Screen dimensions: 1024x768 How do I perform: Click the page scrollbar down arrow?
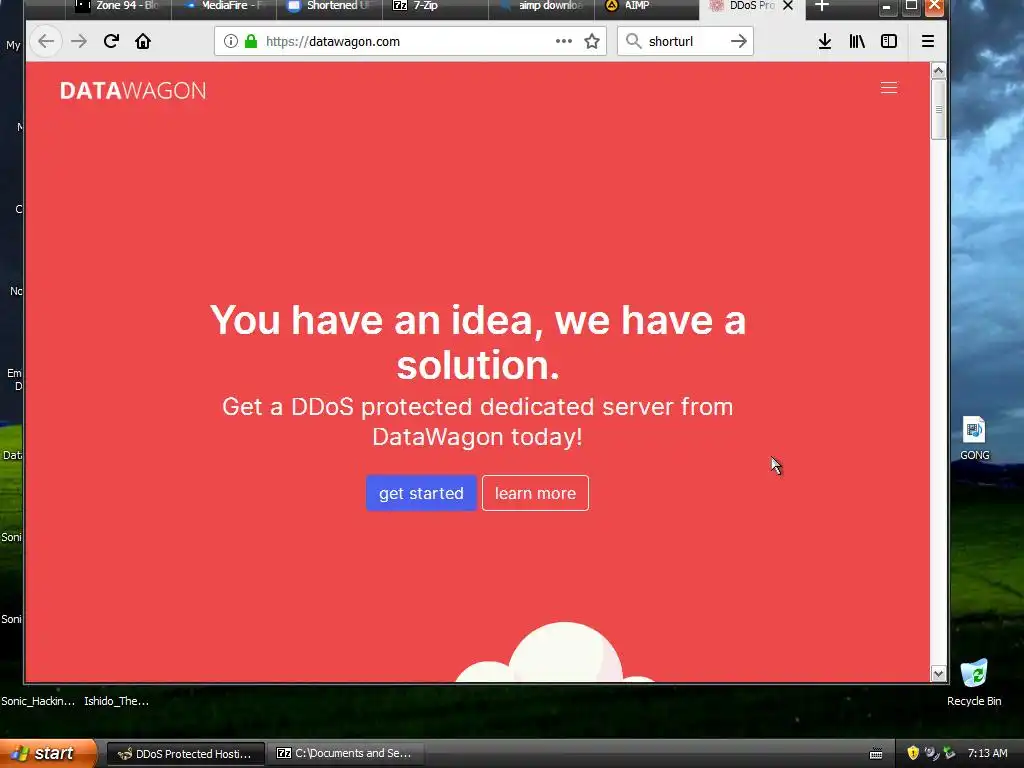(938, 674)
